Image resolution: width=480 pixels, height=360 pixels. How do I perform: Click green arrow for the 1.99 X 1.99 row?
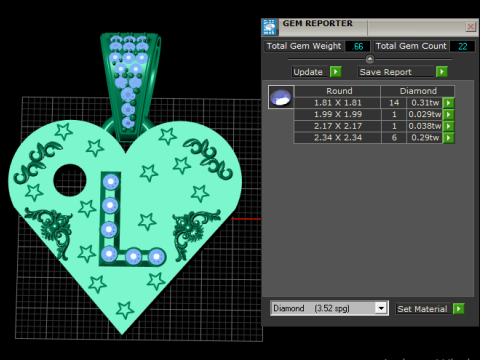[449, 114]
